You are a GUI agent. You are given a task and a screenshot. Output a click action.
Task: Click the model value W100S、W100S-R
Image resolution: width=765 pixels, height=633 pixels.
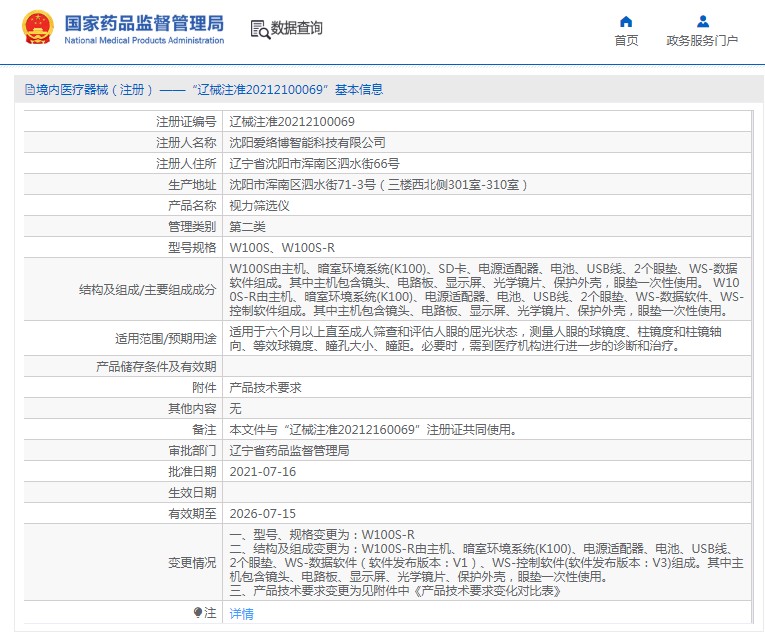(x=282, y=247)
